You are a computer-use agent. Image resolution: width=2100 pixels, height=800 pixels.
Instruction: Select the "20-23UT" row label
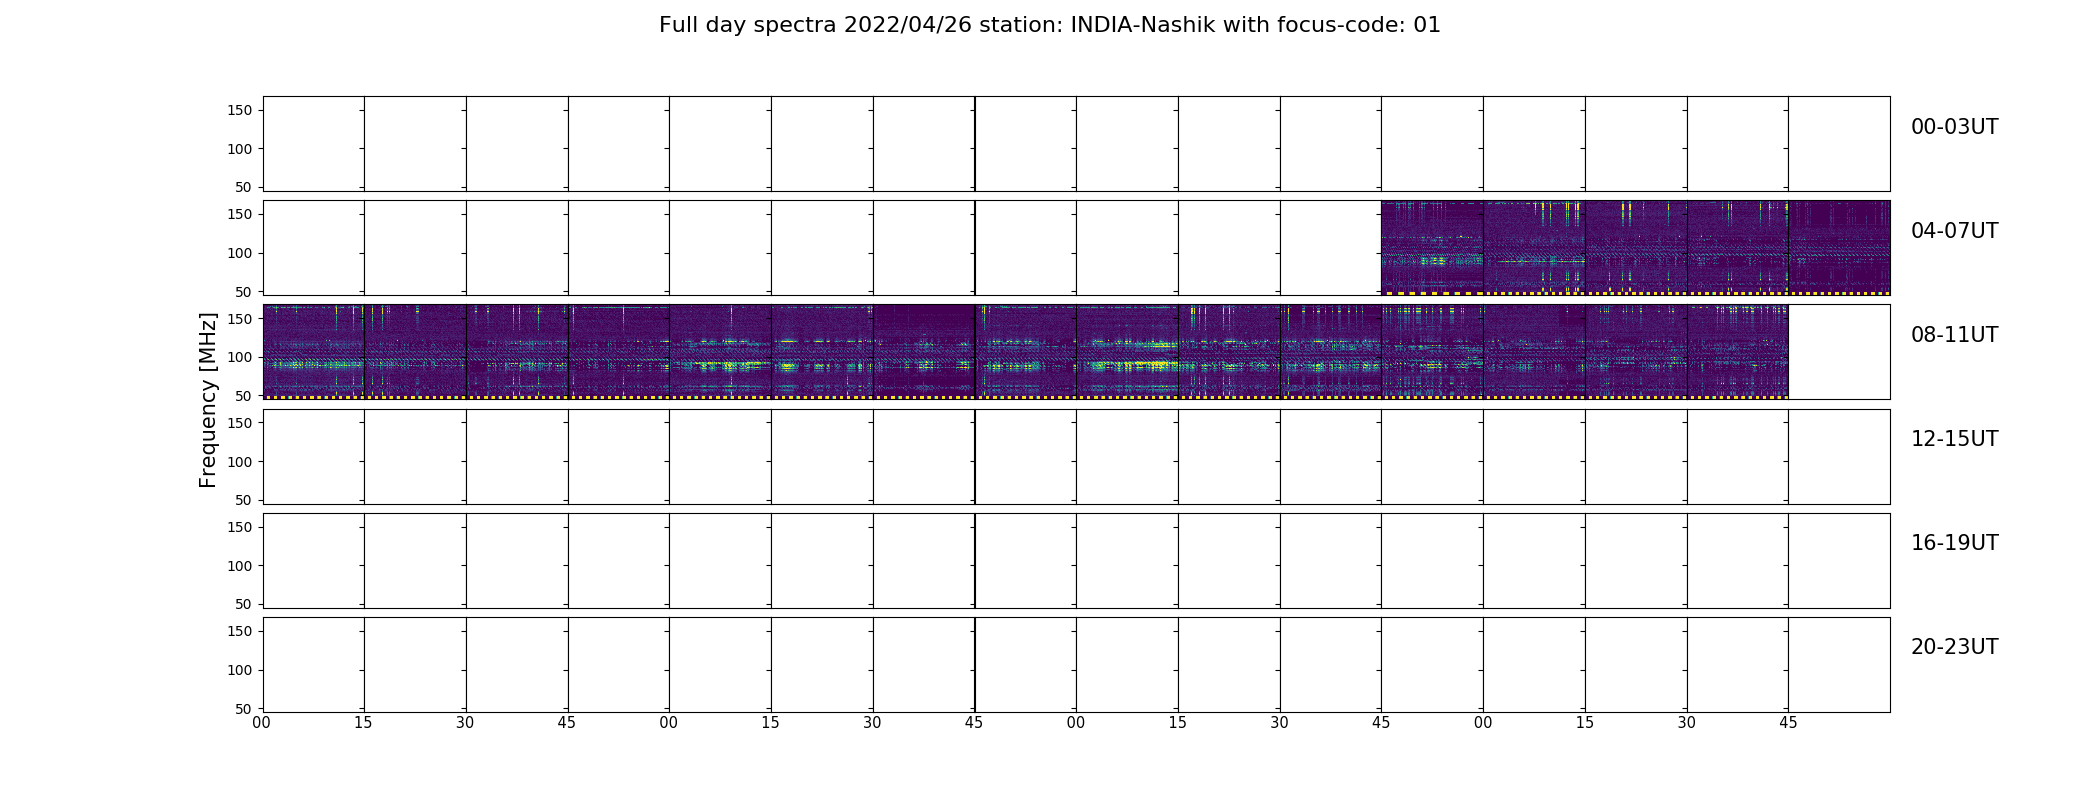tap(1954, 647)
